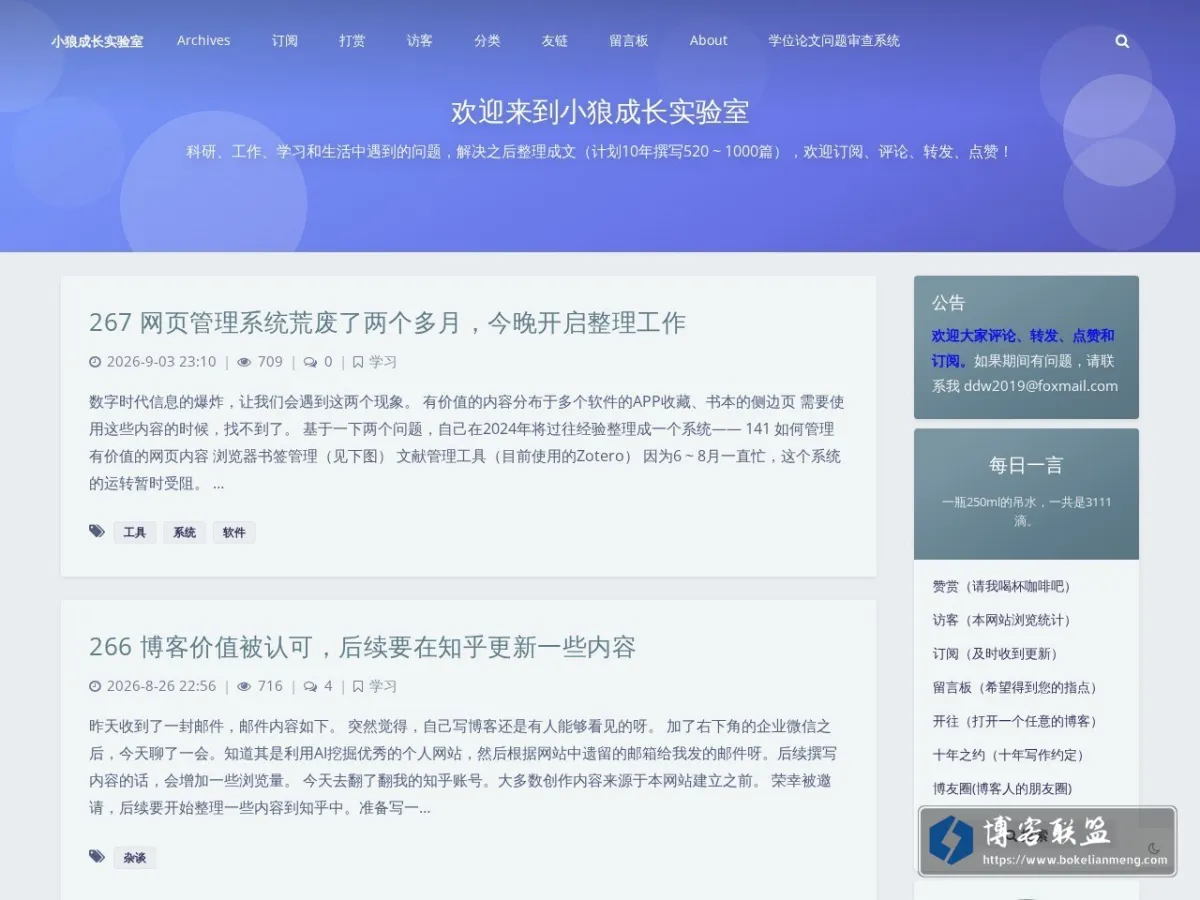The image size is (1200, 900).
Task: Select the 系统 tag
Action: click(x=185, y=532)
